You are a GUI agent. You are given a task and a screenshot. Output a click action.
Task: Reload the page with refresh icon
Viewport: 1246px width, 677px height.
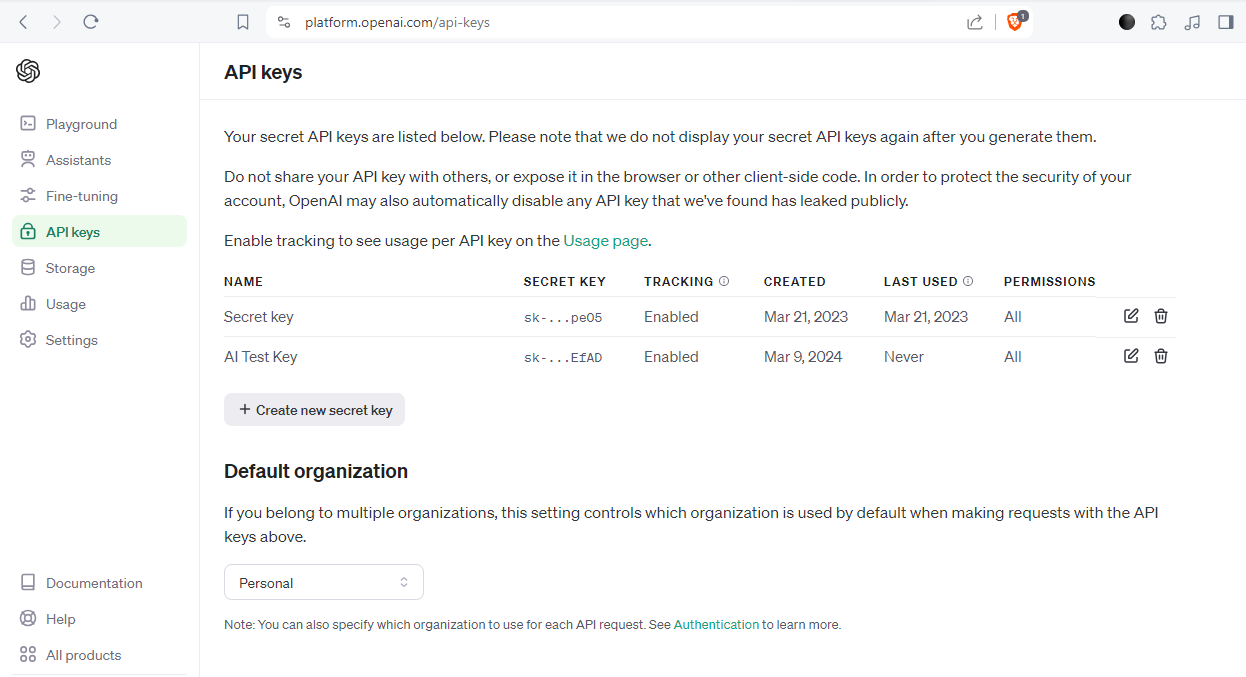[91, 21]
